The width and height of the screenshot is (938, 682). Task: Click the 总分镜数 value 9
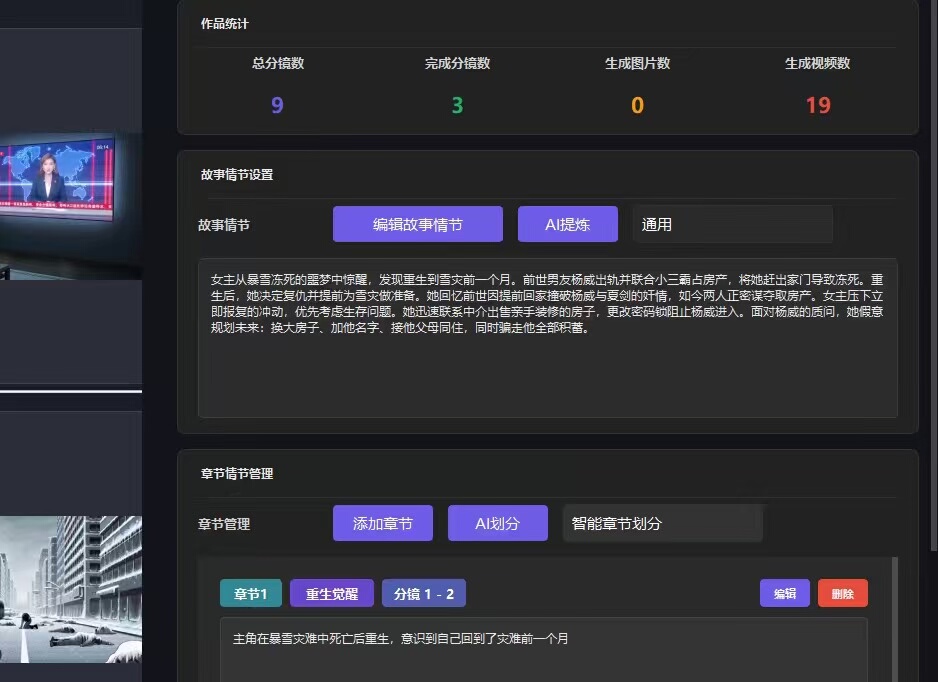(x=277, y=105)
